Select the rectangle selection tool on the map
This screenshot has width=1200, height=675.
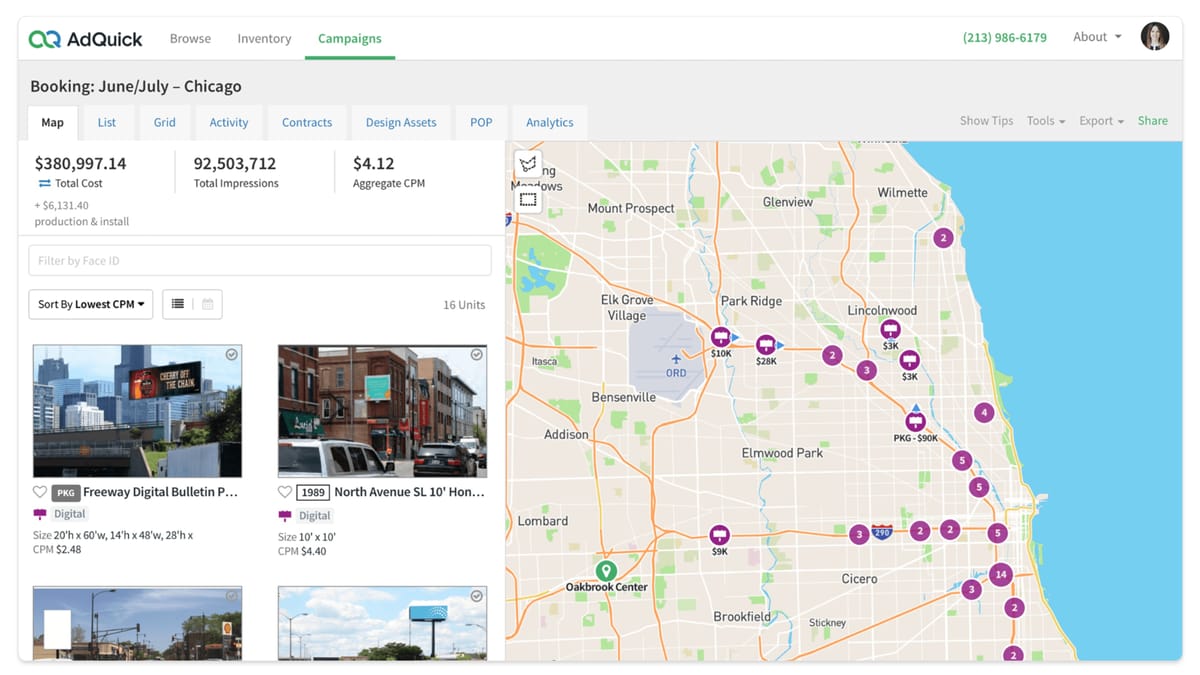tap(528, 200)
